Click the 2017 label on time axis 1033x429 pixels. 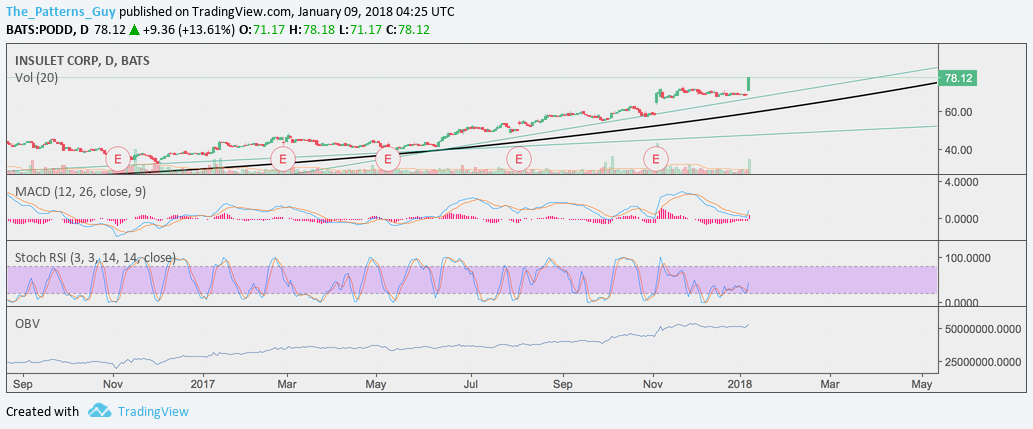(204, 382)
